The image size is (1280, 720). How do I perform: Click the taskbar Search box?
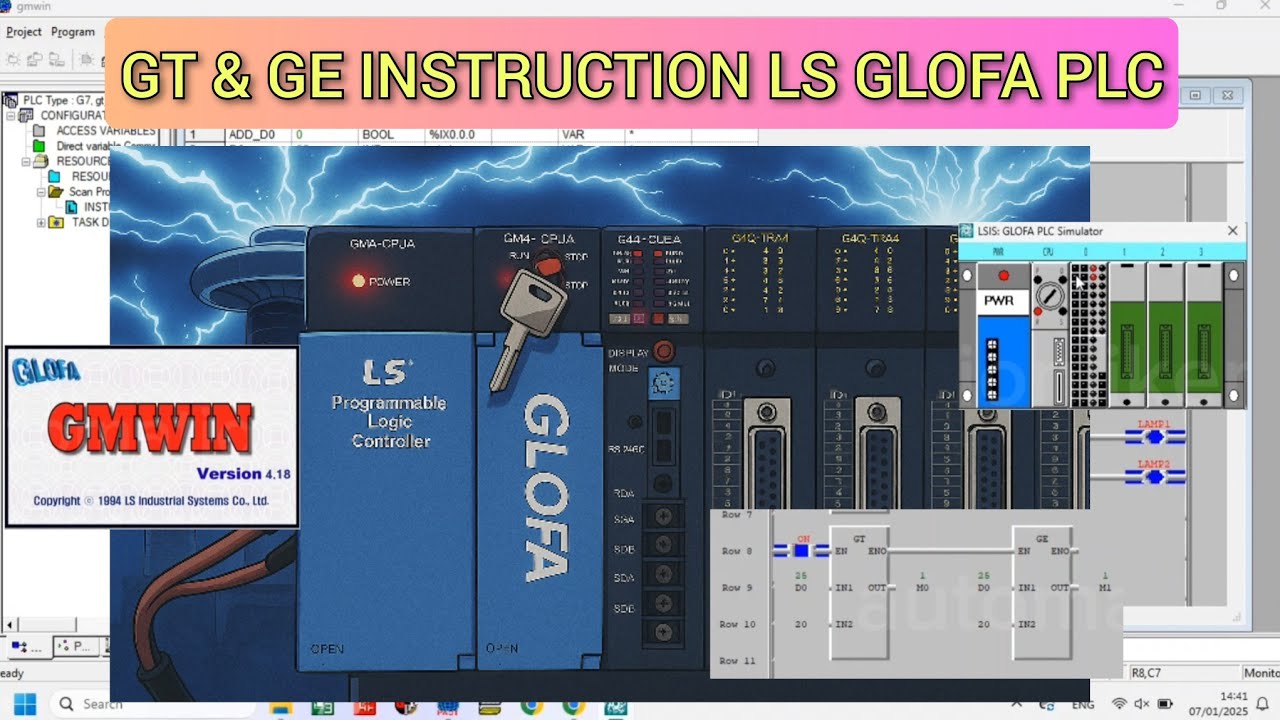tap(150, 704)
